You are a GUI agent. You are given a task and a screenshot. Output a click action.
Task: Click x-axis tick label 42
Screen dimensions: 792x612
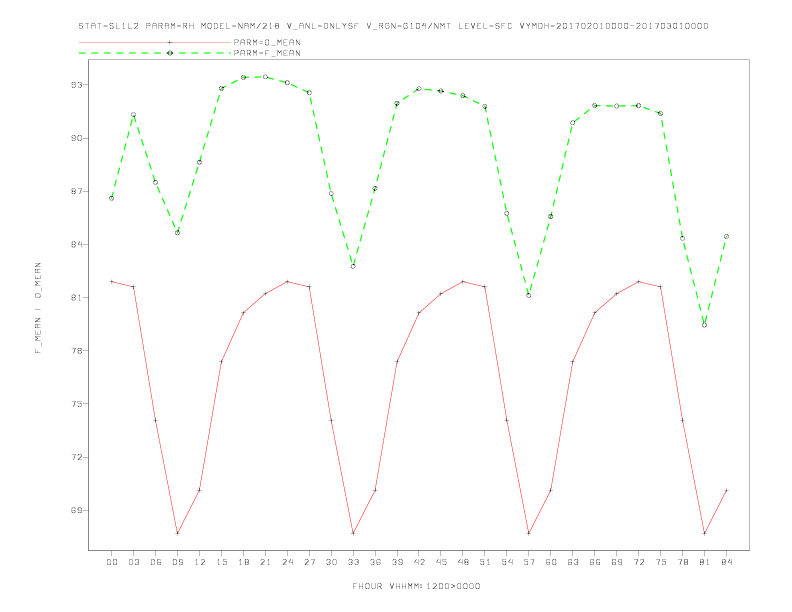click(419, 562)
